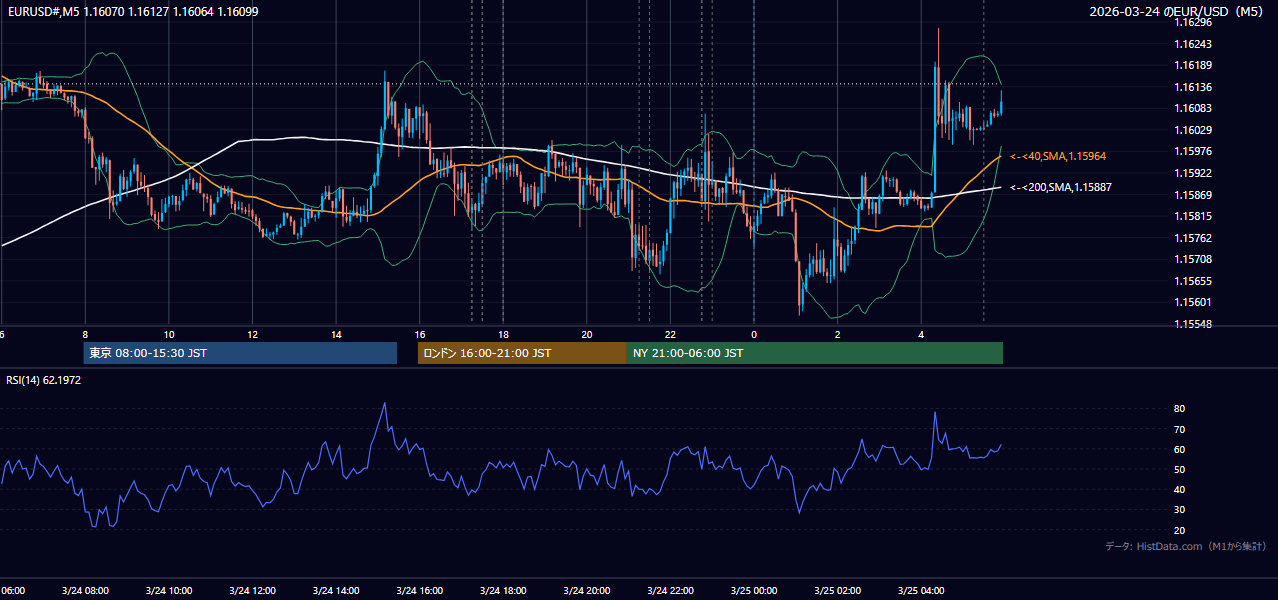Click hour label 4 on price chart axis
The width and height of the screenshot is (1278, 600).
(x=921, y=334)
